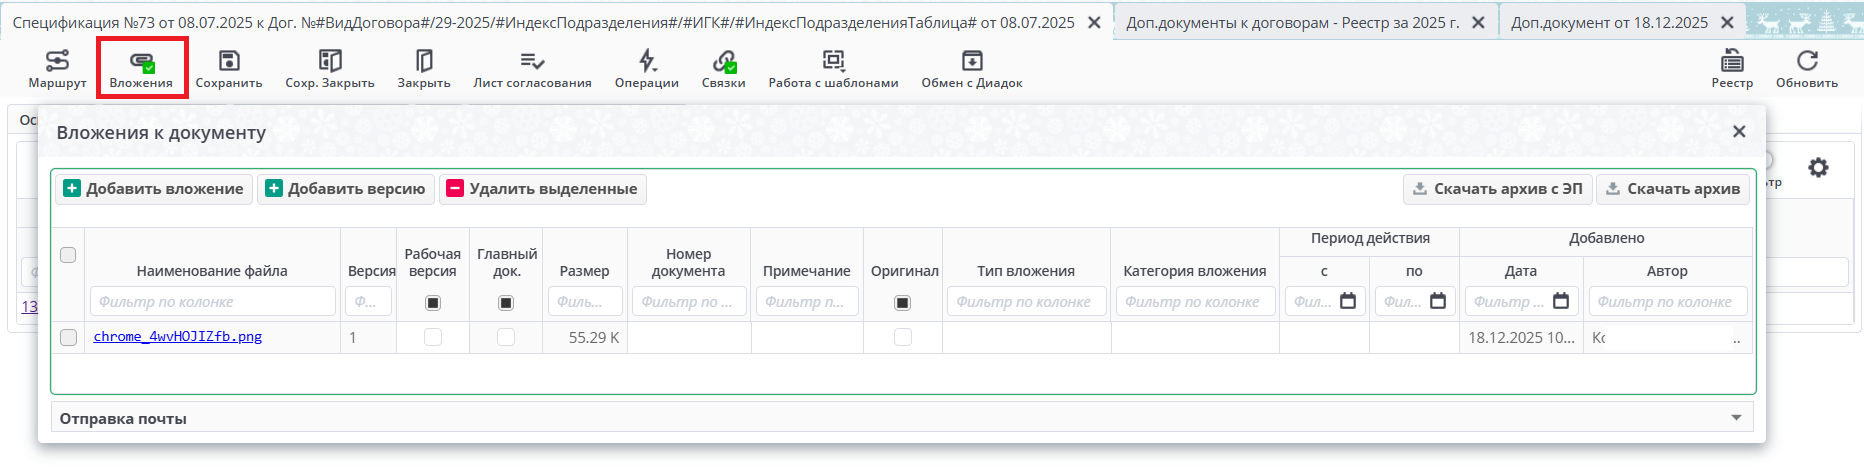The height and width of the screenshot is (469, 1864).
Task: Check Рабочая версия for chrome_4wvHOJIZfb.png
Action: [x=433, y=337]
